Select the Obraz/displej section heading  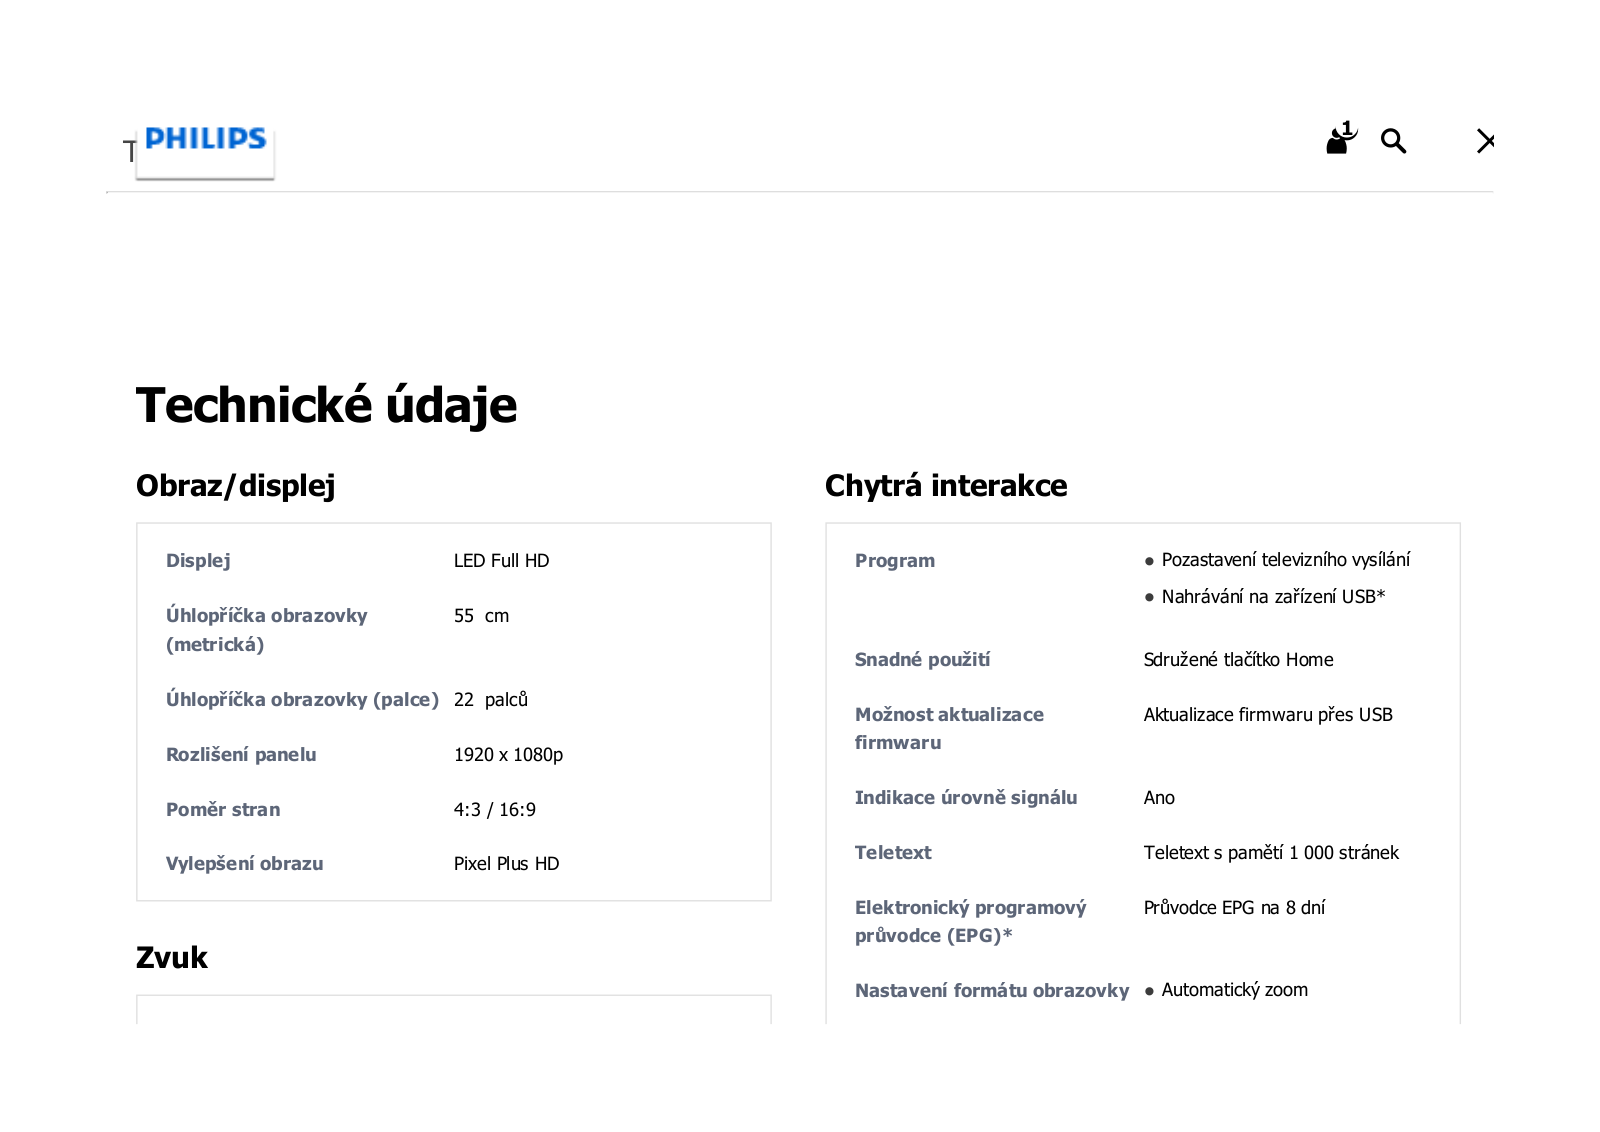[x=236, y=486]
